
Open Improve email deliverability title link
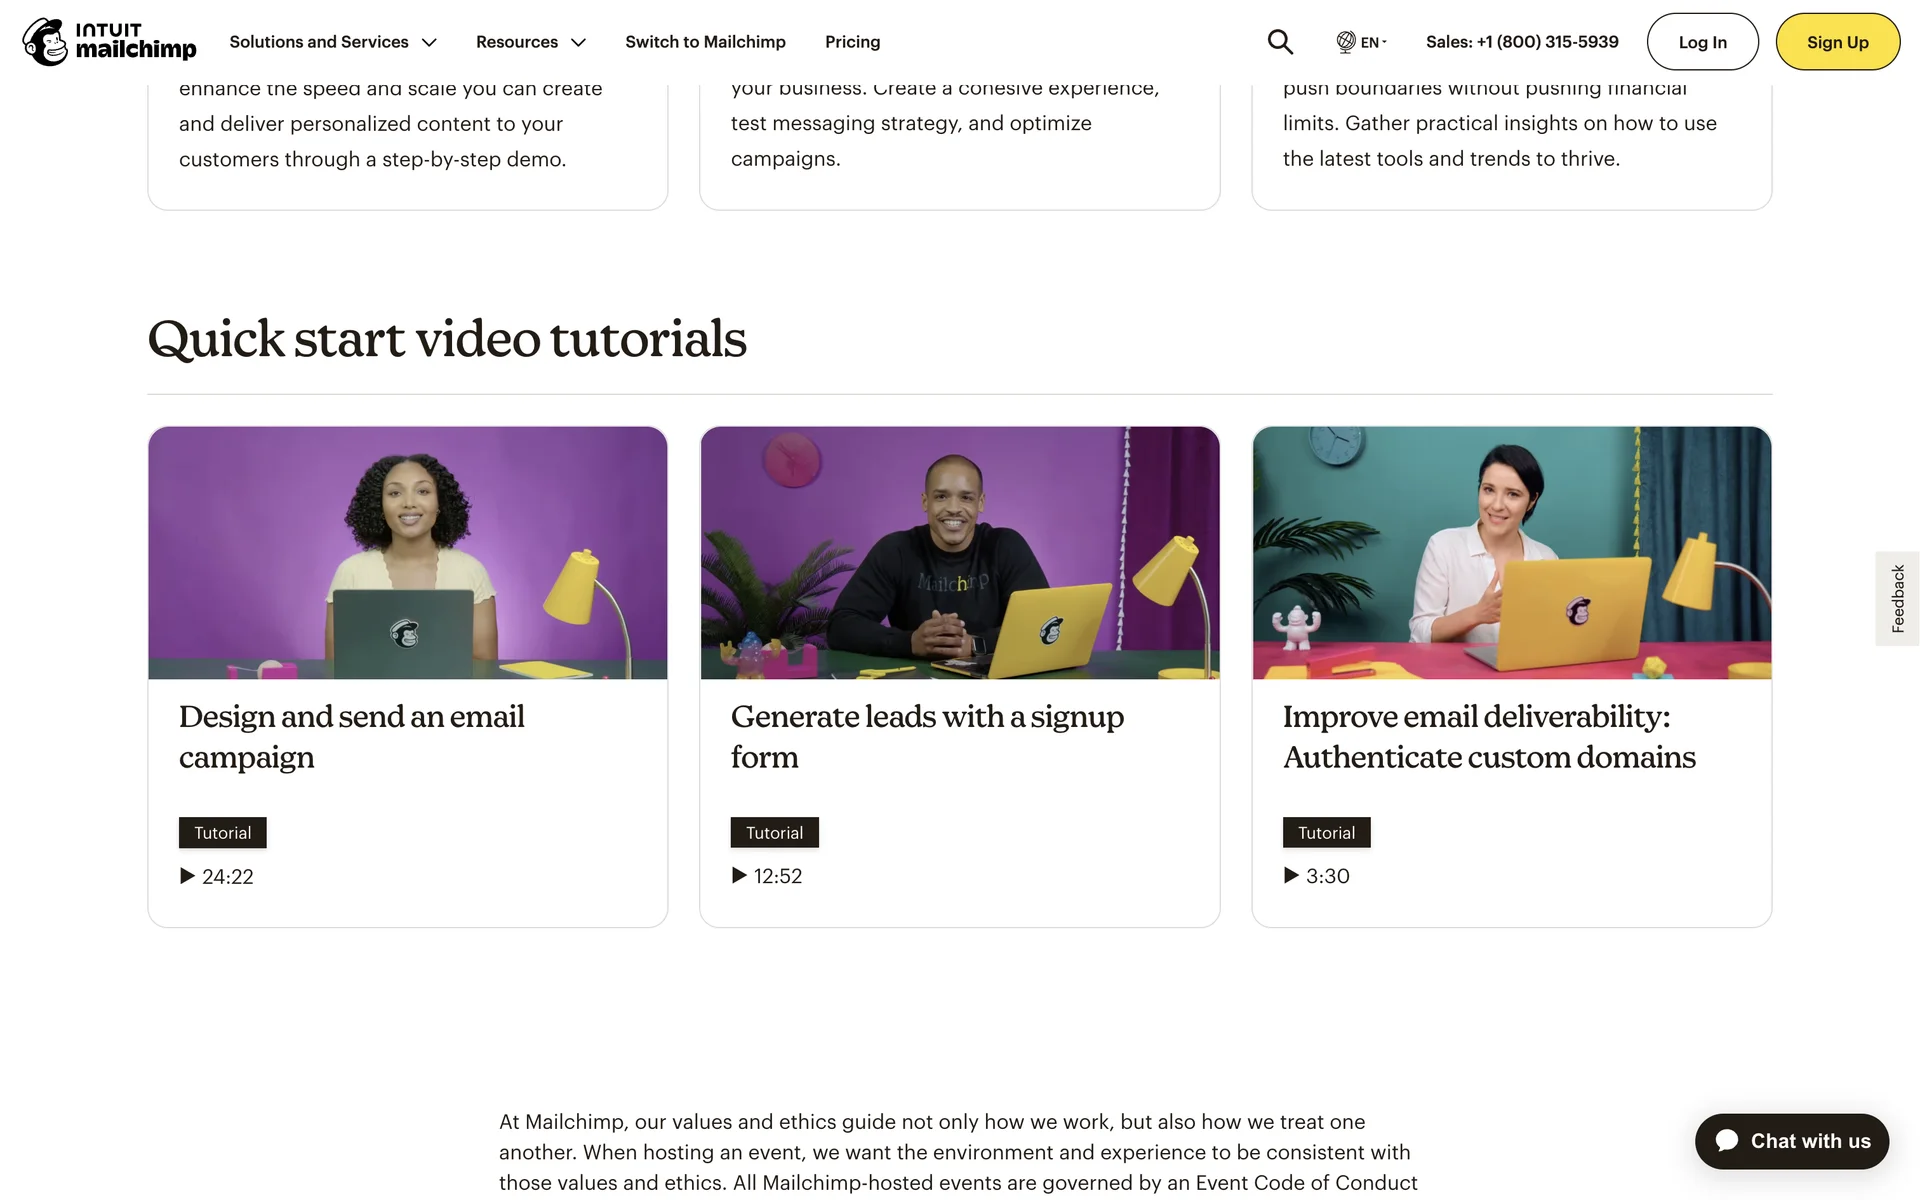(1489, 737)
